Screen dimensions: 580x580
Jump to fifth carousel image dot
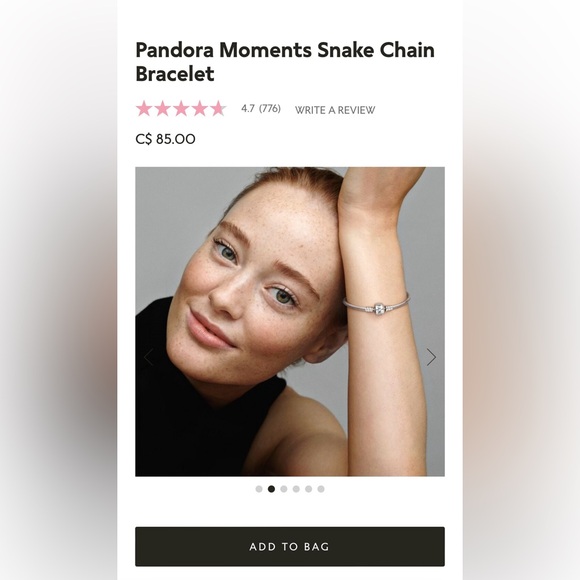tap(308, 489)
